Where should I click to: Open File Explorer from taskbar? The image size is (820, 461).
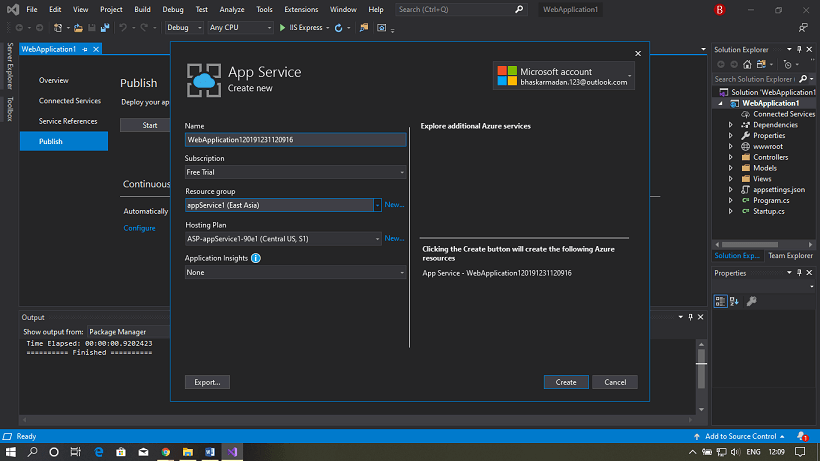[x=188, y=452]
